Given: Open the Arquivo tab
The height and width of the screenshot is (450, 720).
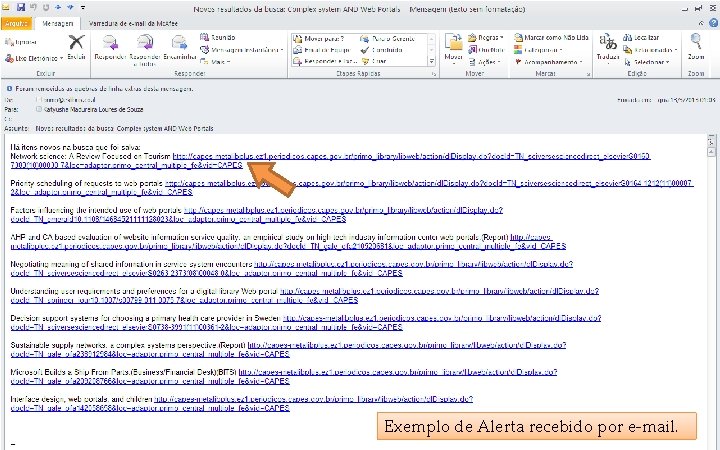Looking at the screenshot, I should (x=17, y=23).
